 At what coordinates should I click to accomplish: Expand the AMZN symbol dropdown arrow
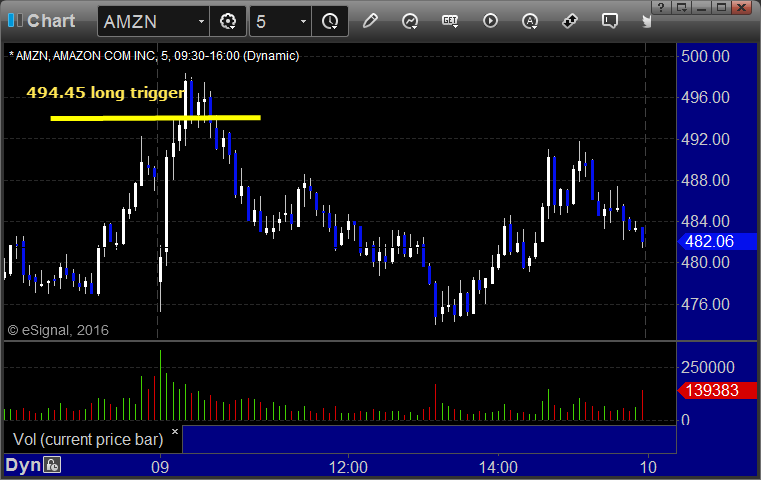(201, 21)
